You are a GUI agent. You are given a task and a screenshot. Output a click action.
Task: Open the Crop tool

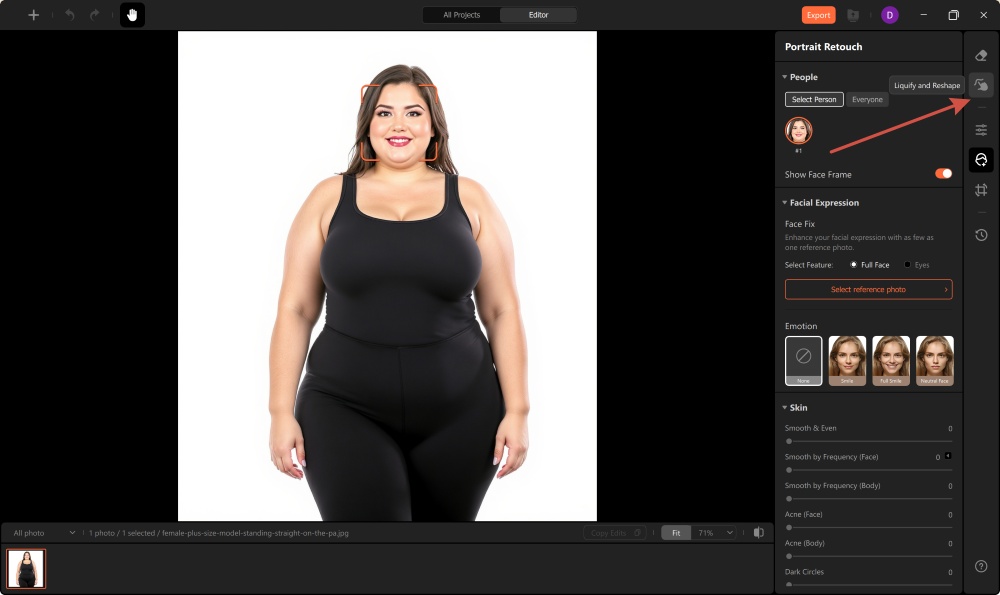pyautogui.click(x=981, y=189)
